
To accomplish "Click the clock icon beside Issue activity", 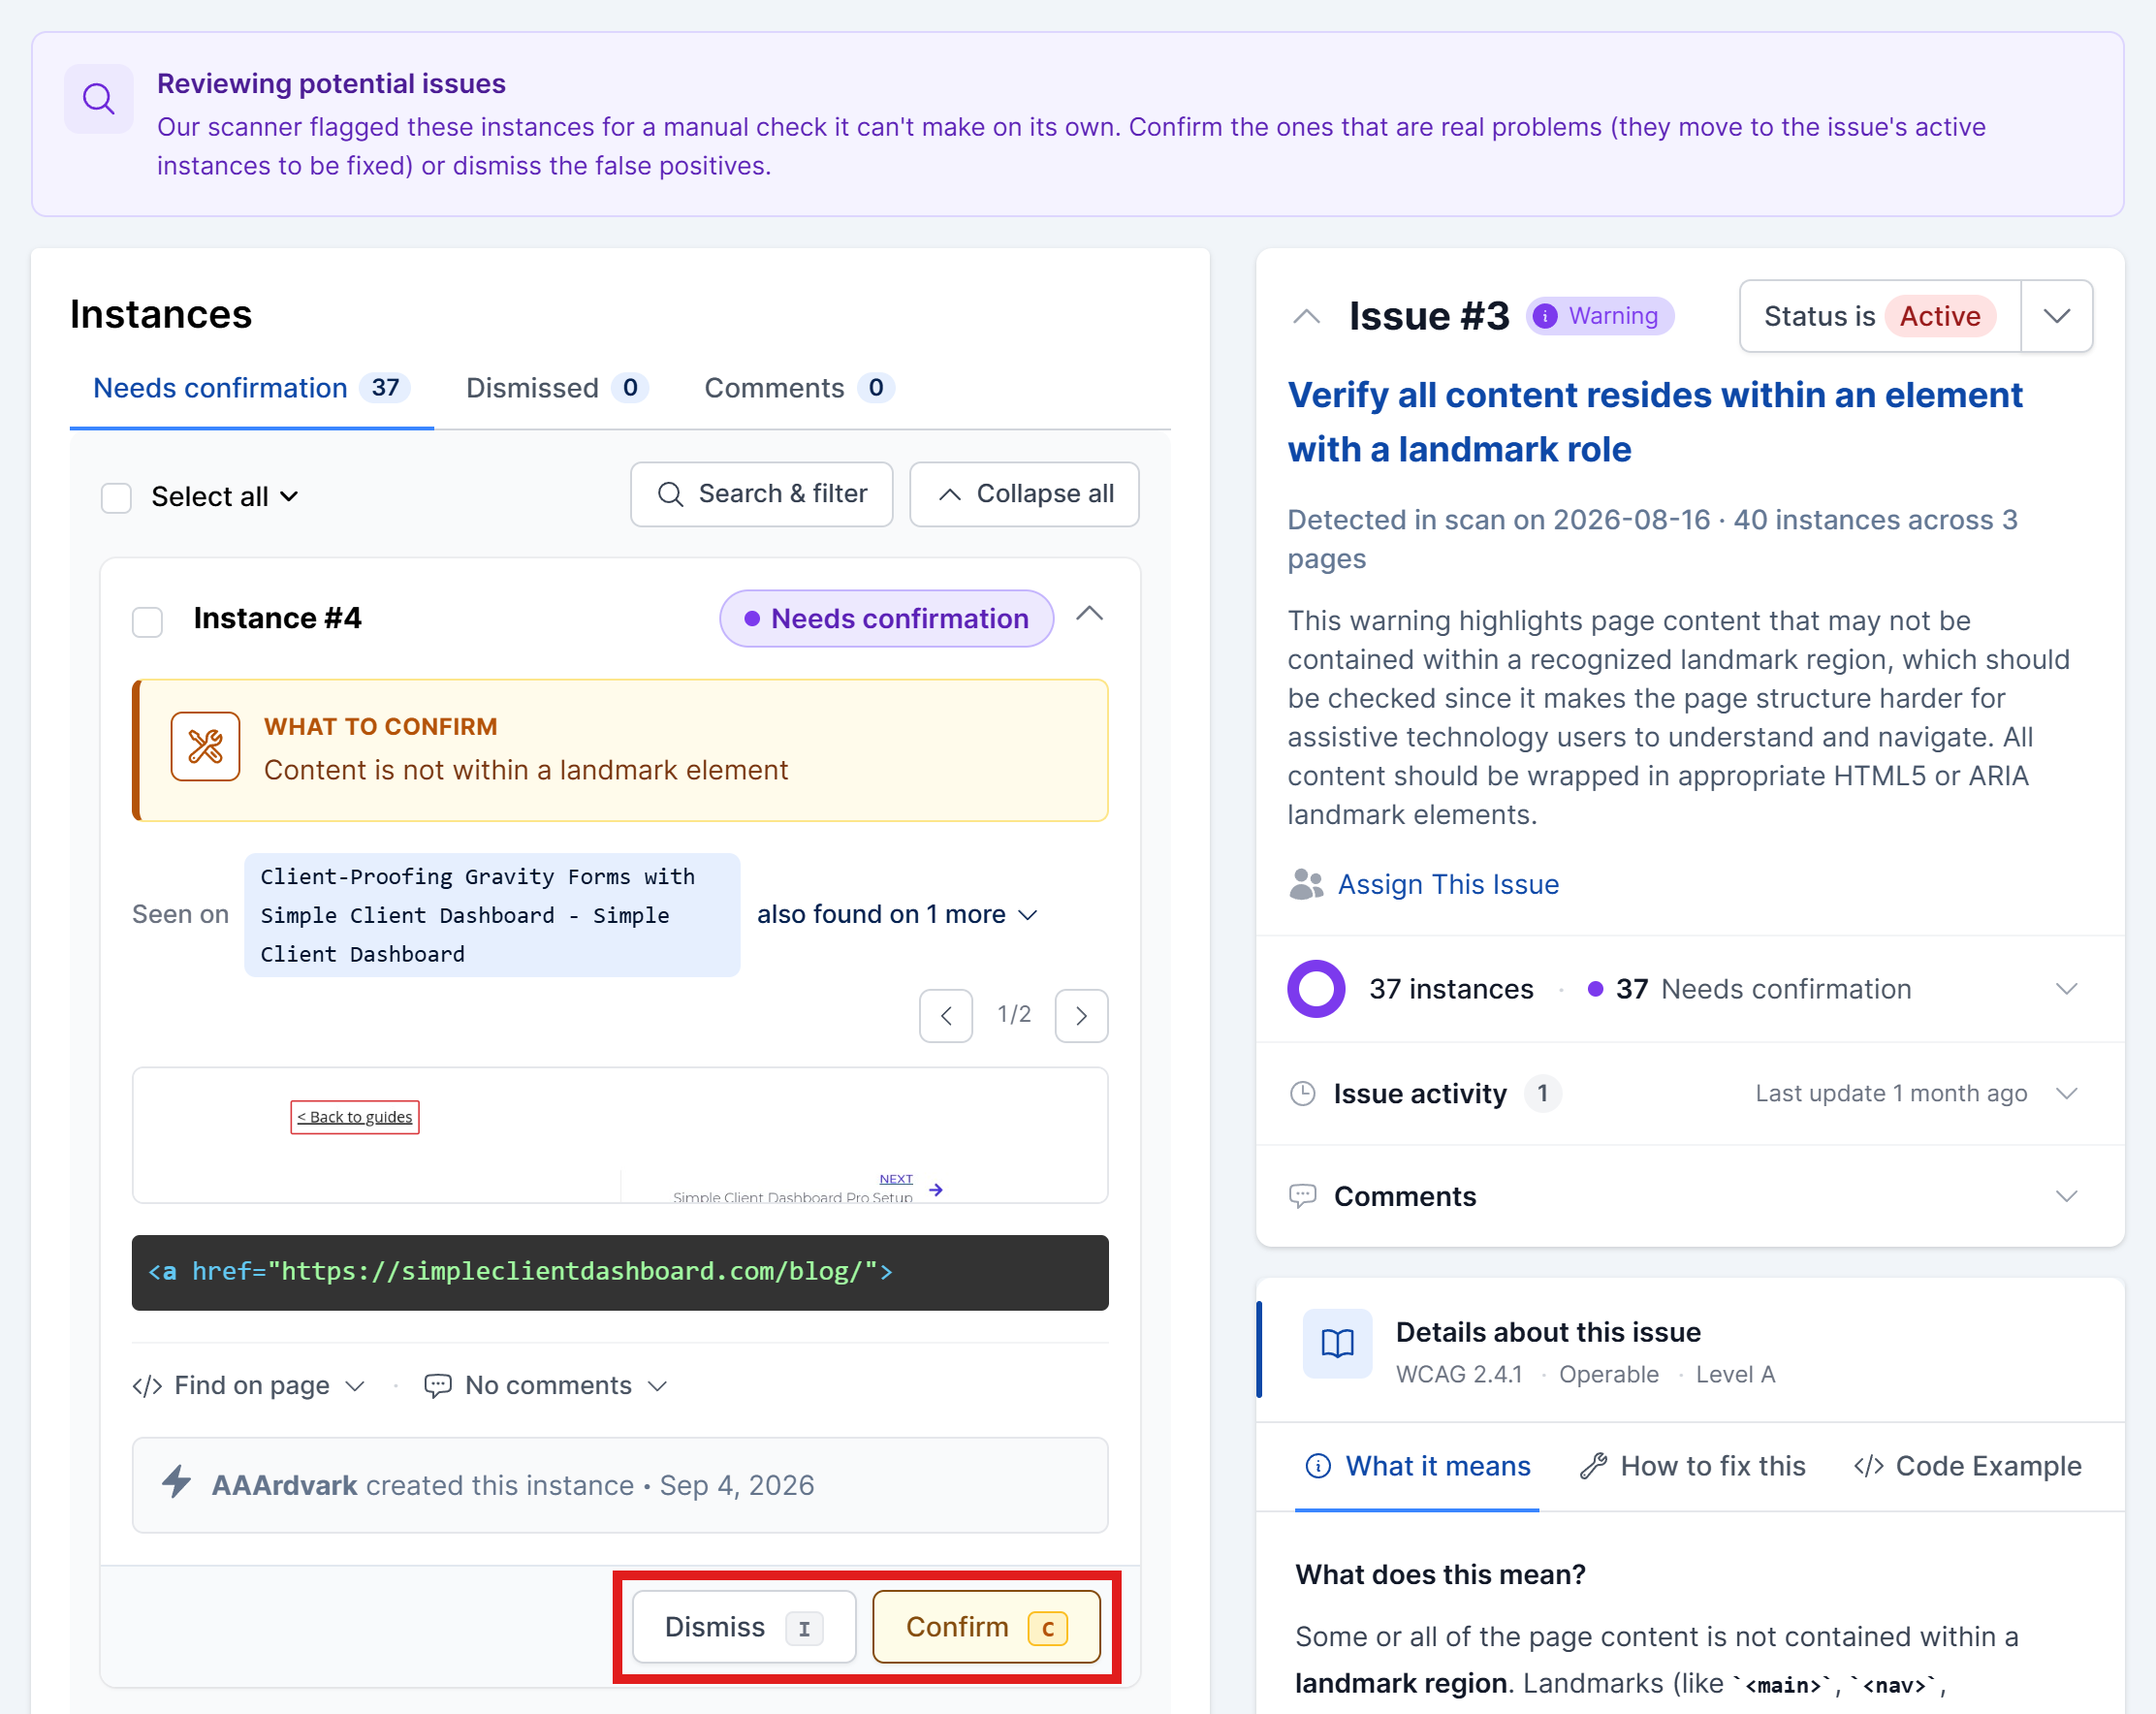I will pos(1302,1093).
